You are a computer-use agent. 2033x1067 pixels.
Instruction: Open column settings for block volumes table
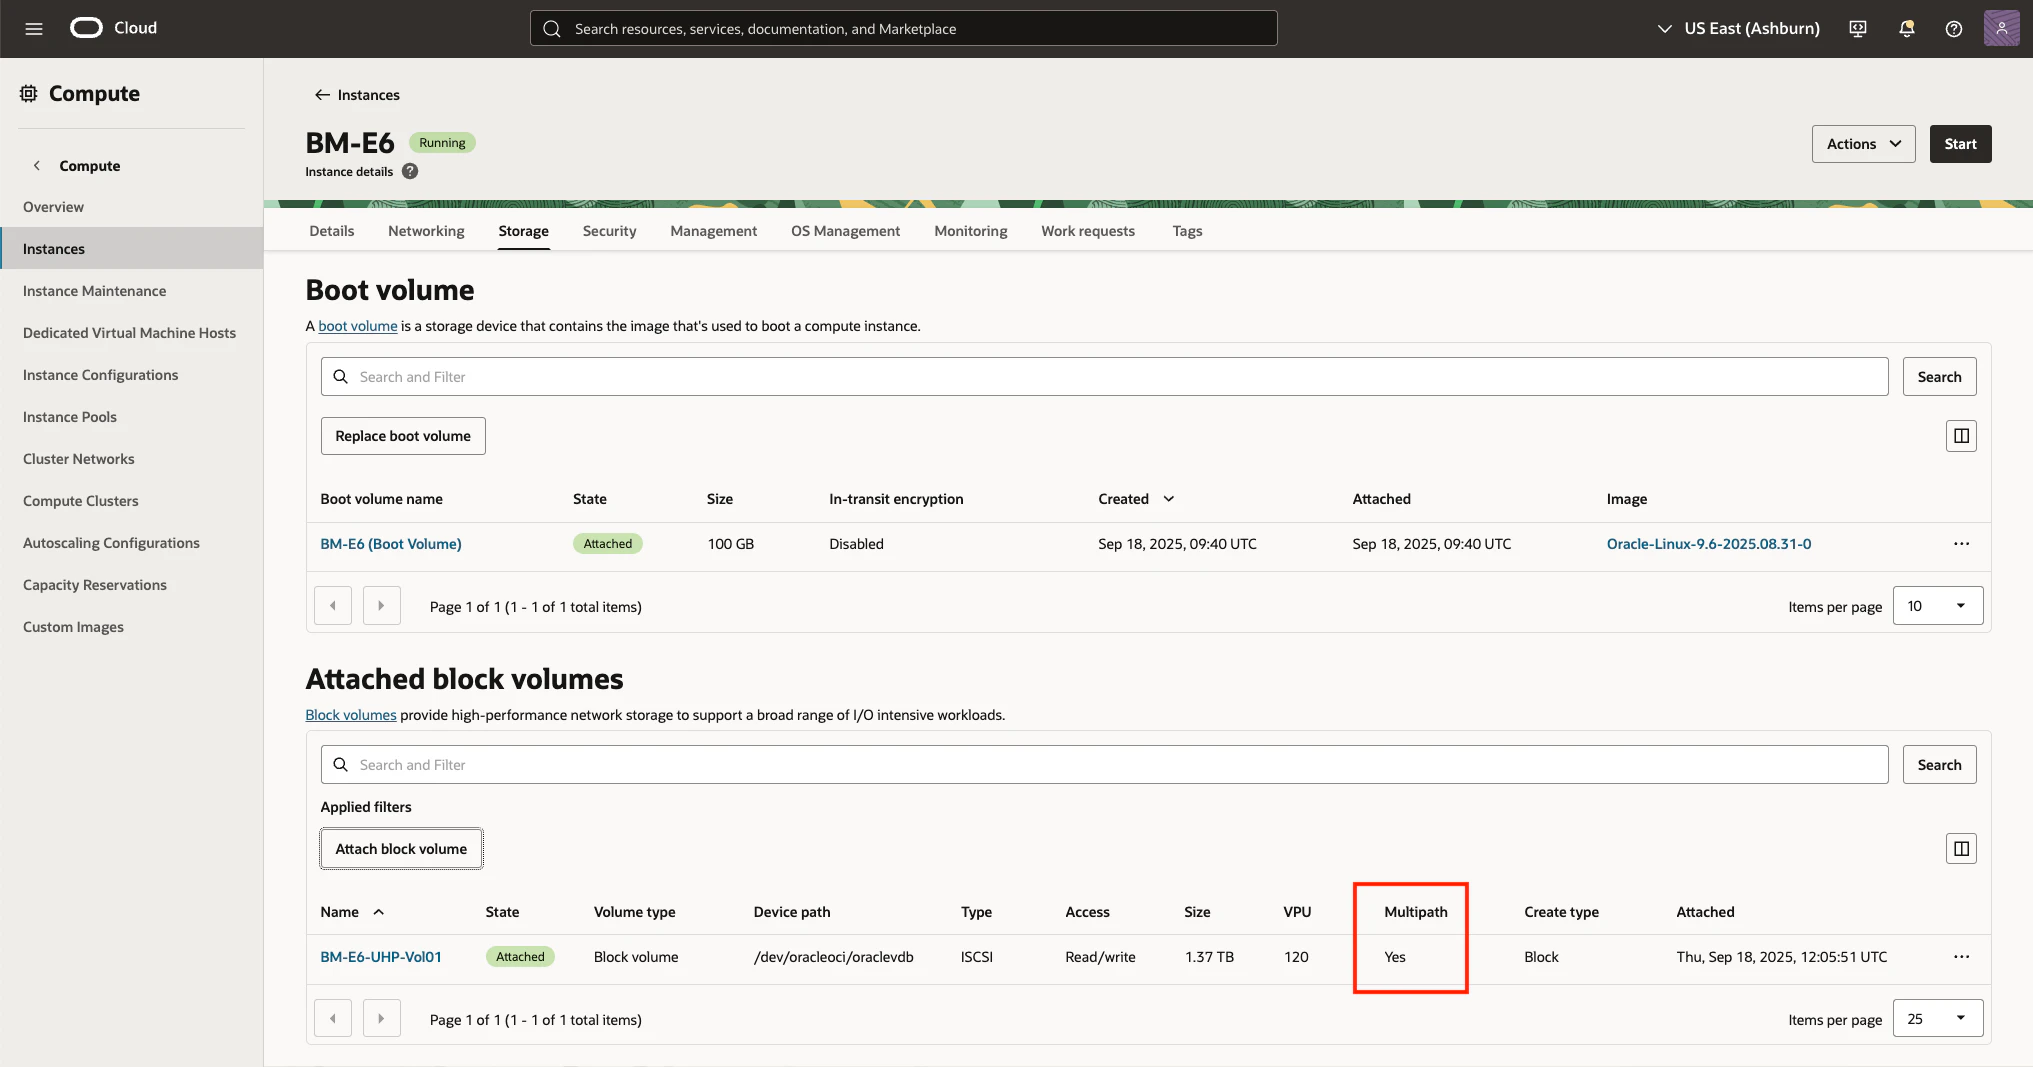coord(1961,849)
